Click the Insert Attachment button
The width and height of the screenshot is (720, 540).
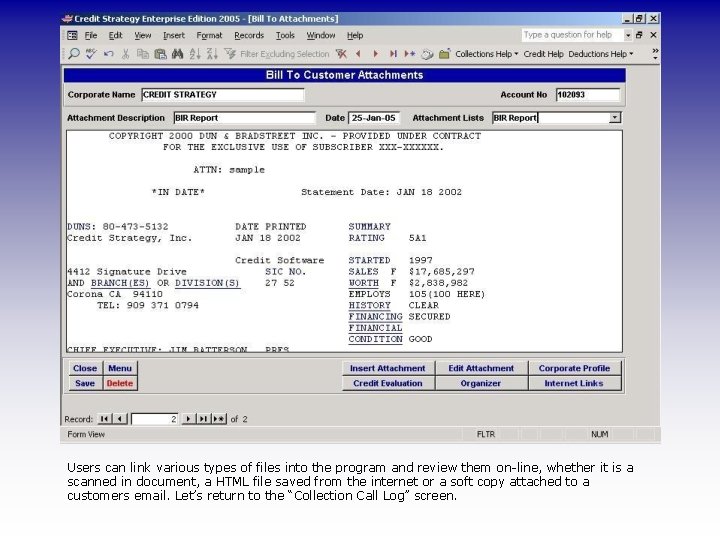click(388, 368)
